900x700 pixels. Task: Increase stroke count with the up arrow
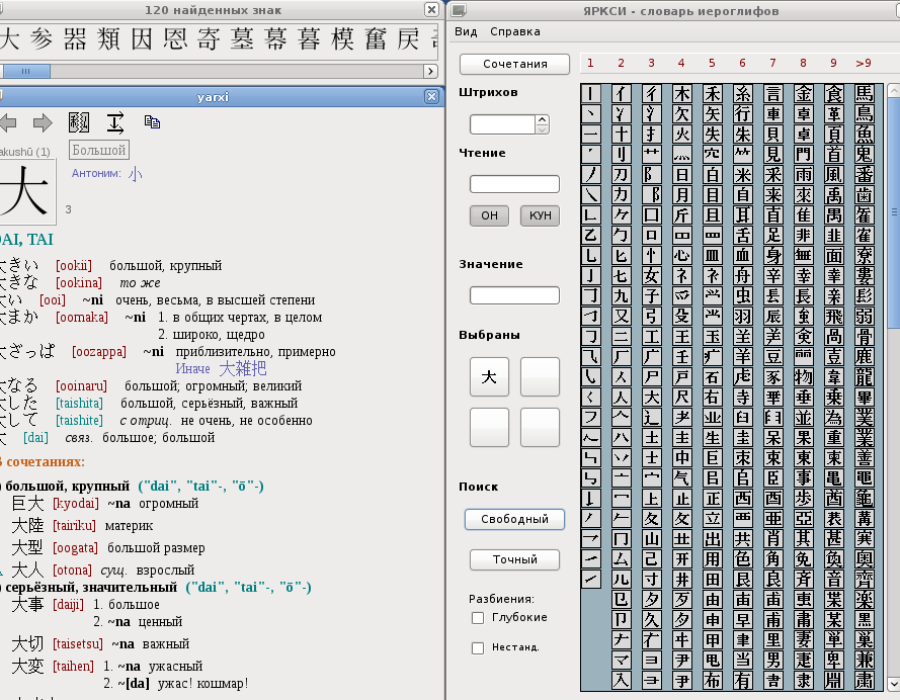pyautogui.click(x=542, y=120)
